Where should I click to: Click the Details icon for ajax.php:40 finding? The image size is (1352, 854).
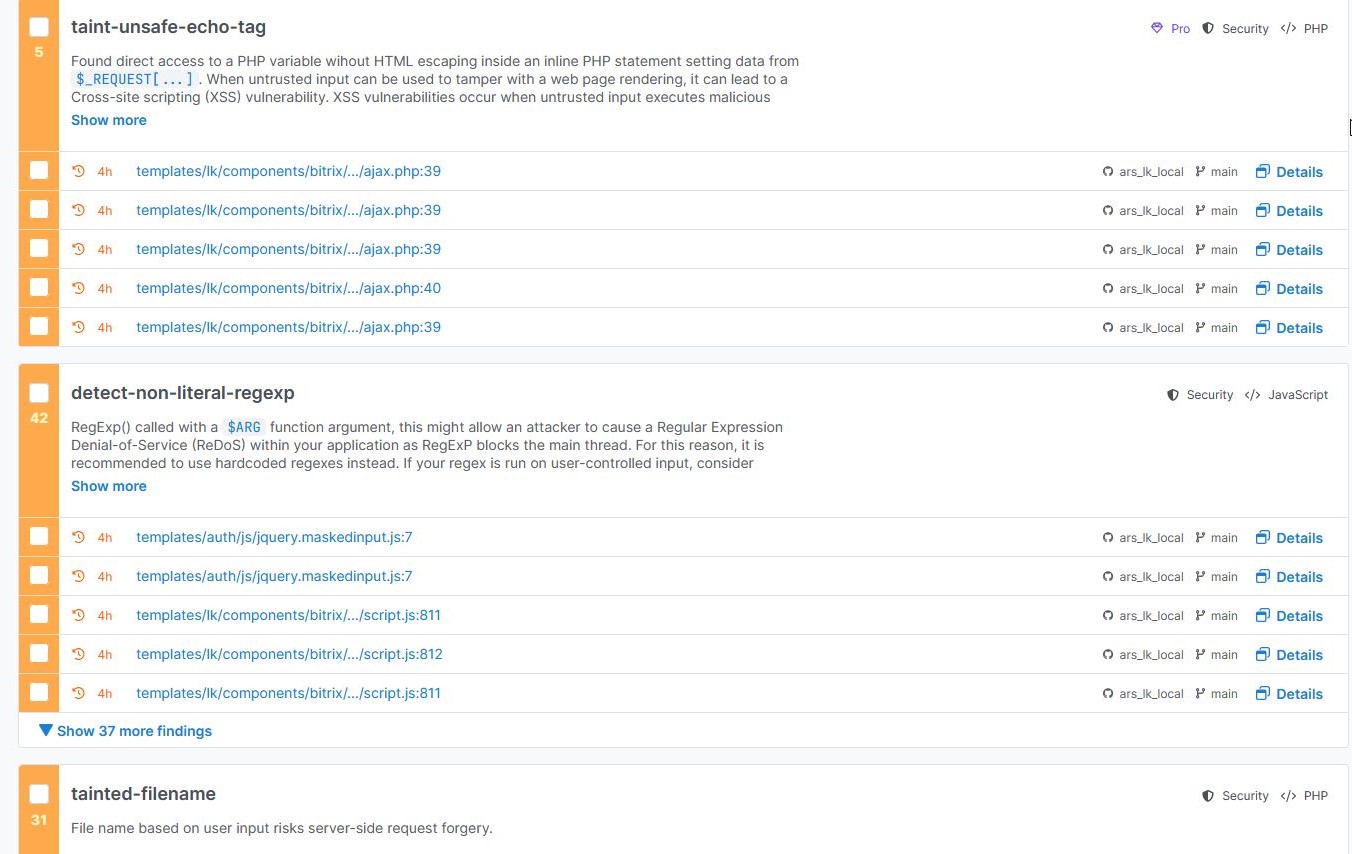point(1262,289)
